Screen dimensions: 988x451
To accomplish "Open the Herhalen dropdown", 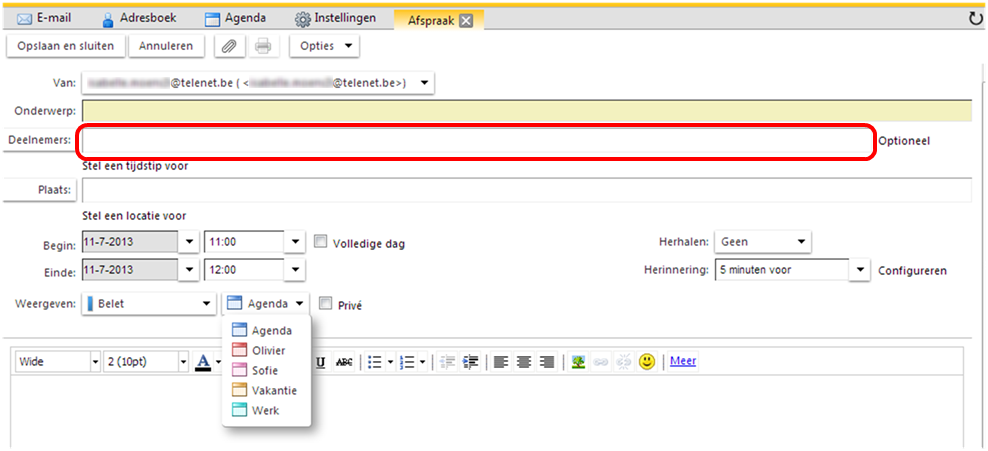I will [762, 241].
